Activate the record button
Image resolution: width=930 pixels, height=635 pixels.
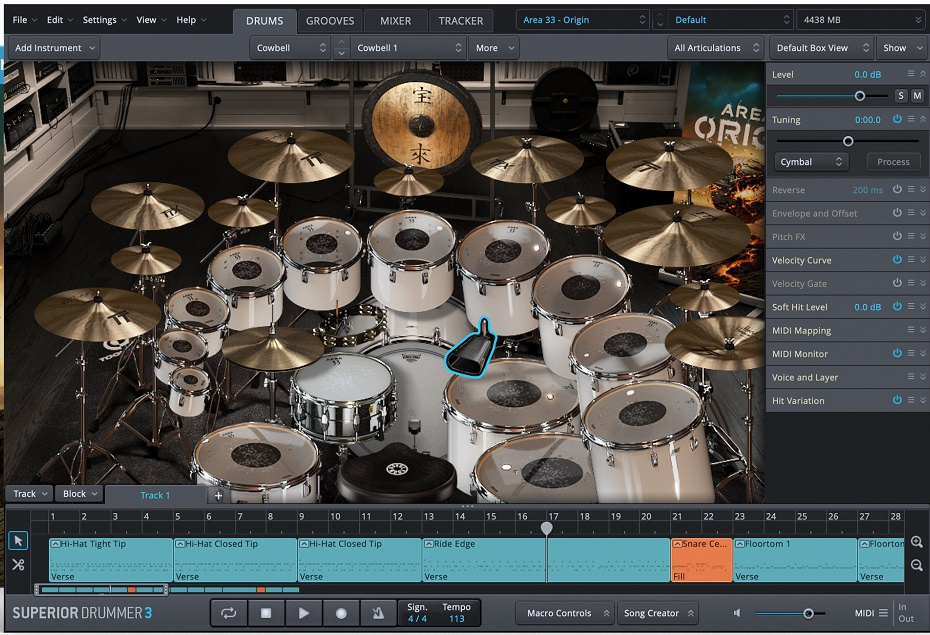pyautogui.click(x=341, y=612)
